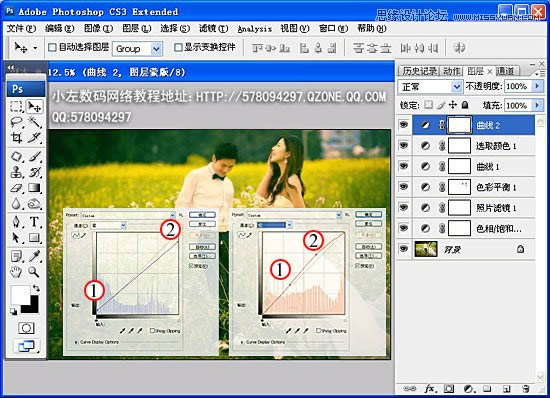Select the Crop tool
Image resolution: width=550 pixels, height=398 pixels.
pos(16,137)
